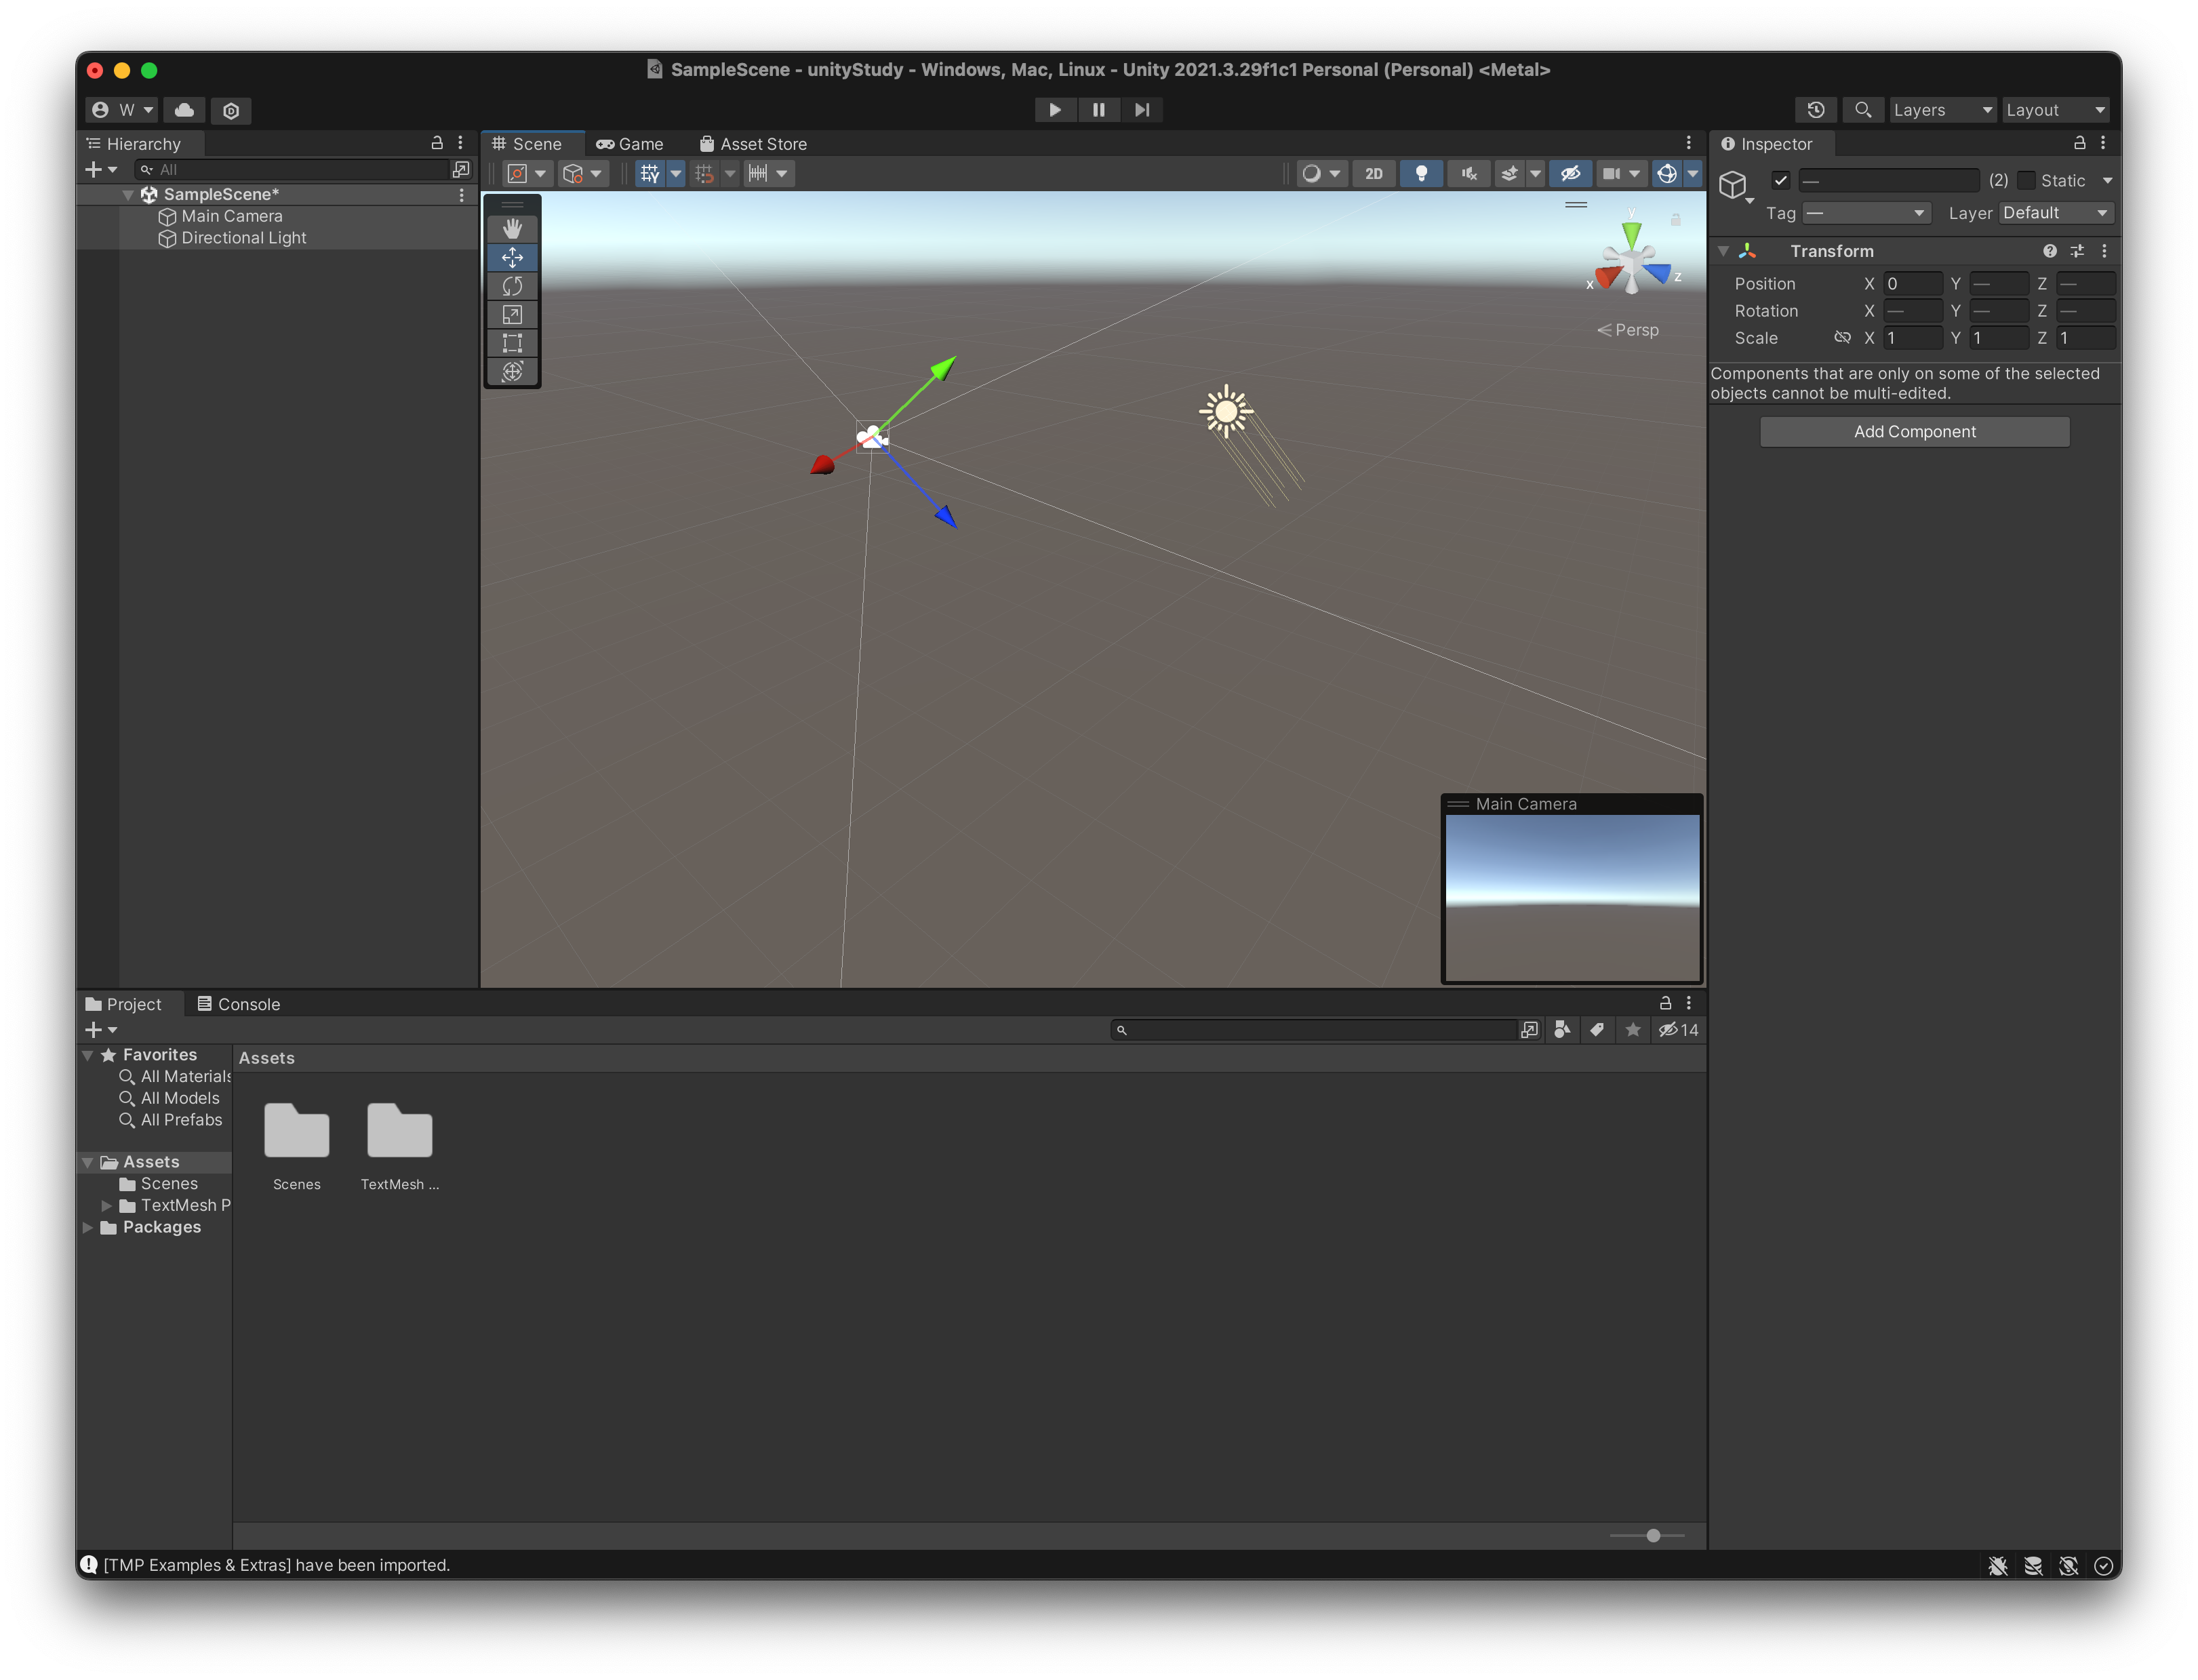
Task: Expand the TextMesh Pro folder in tree
Action: coord(107,1206)
